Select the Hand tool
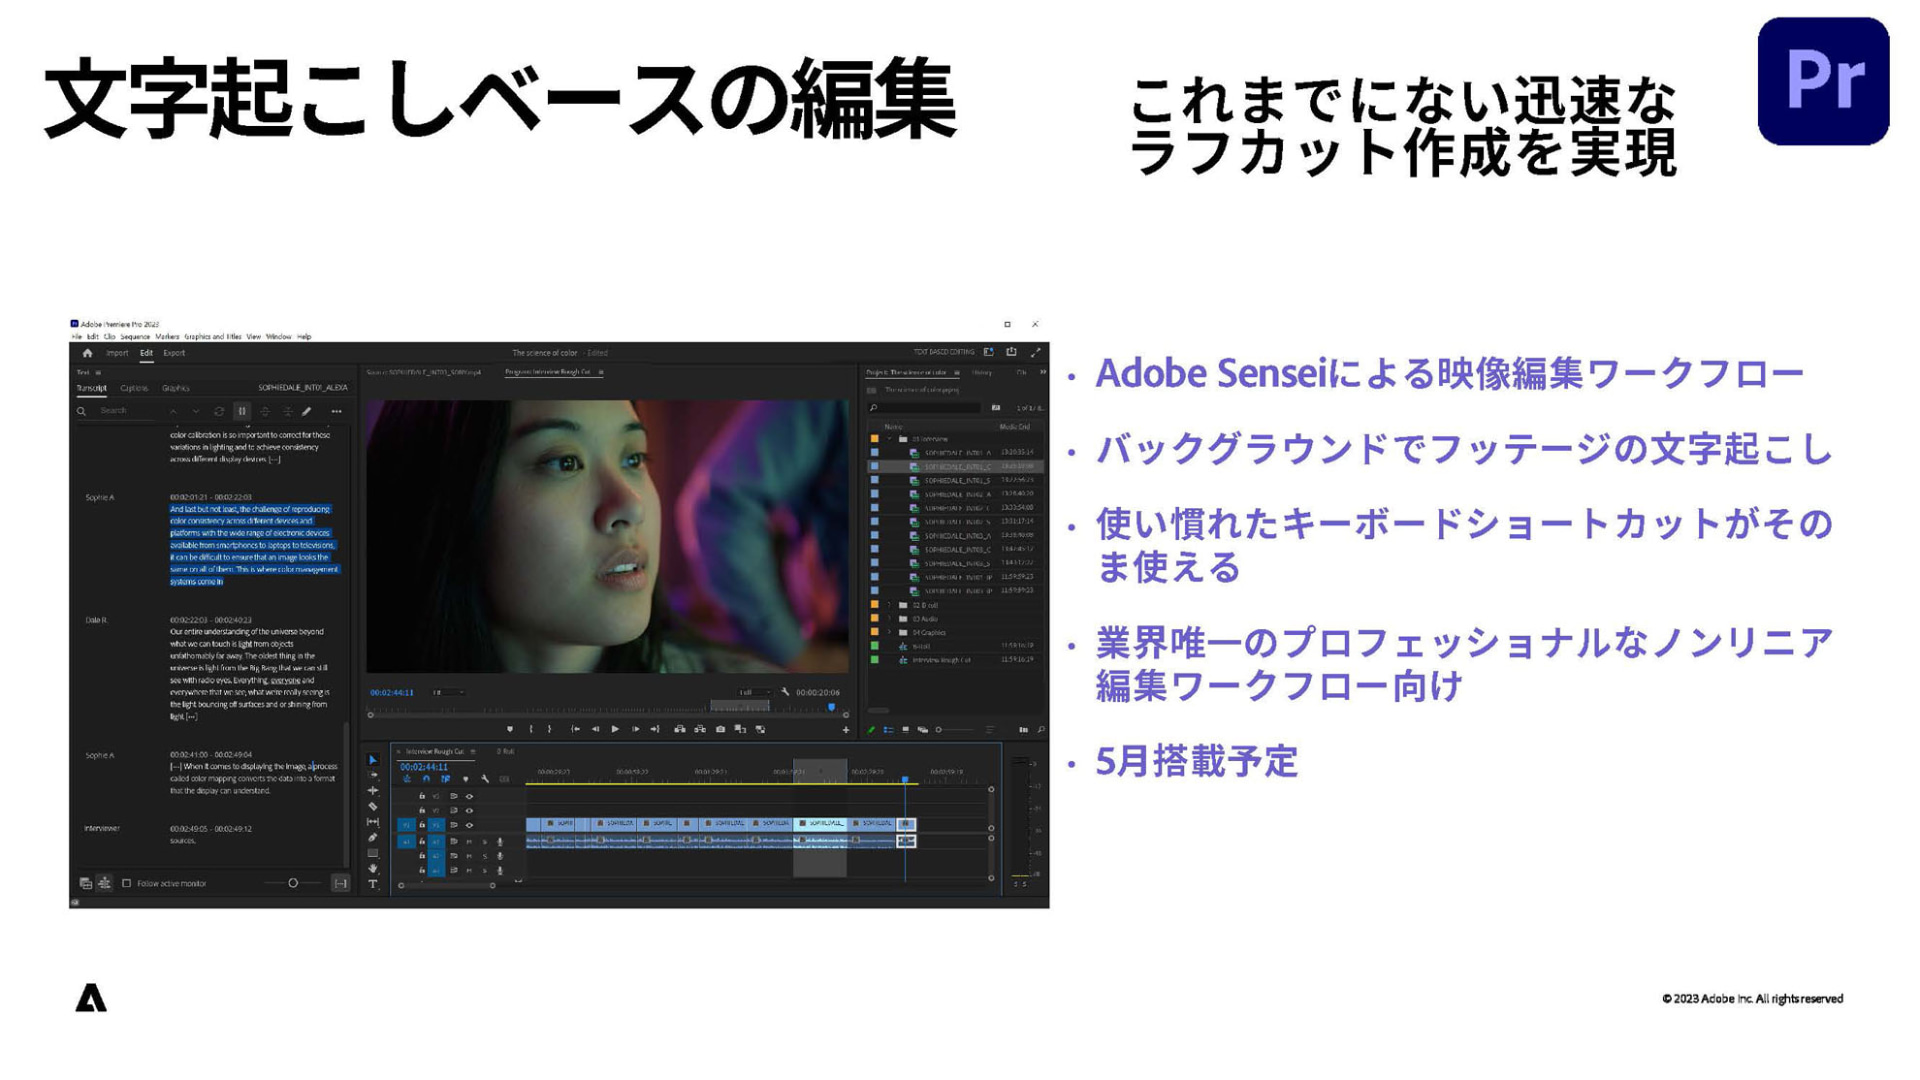The height and width of the screenshot is (1080, 1920). click(373, 869)
